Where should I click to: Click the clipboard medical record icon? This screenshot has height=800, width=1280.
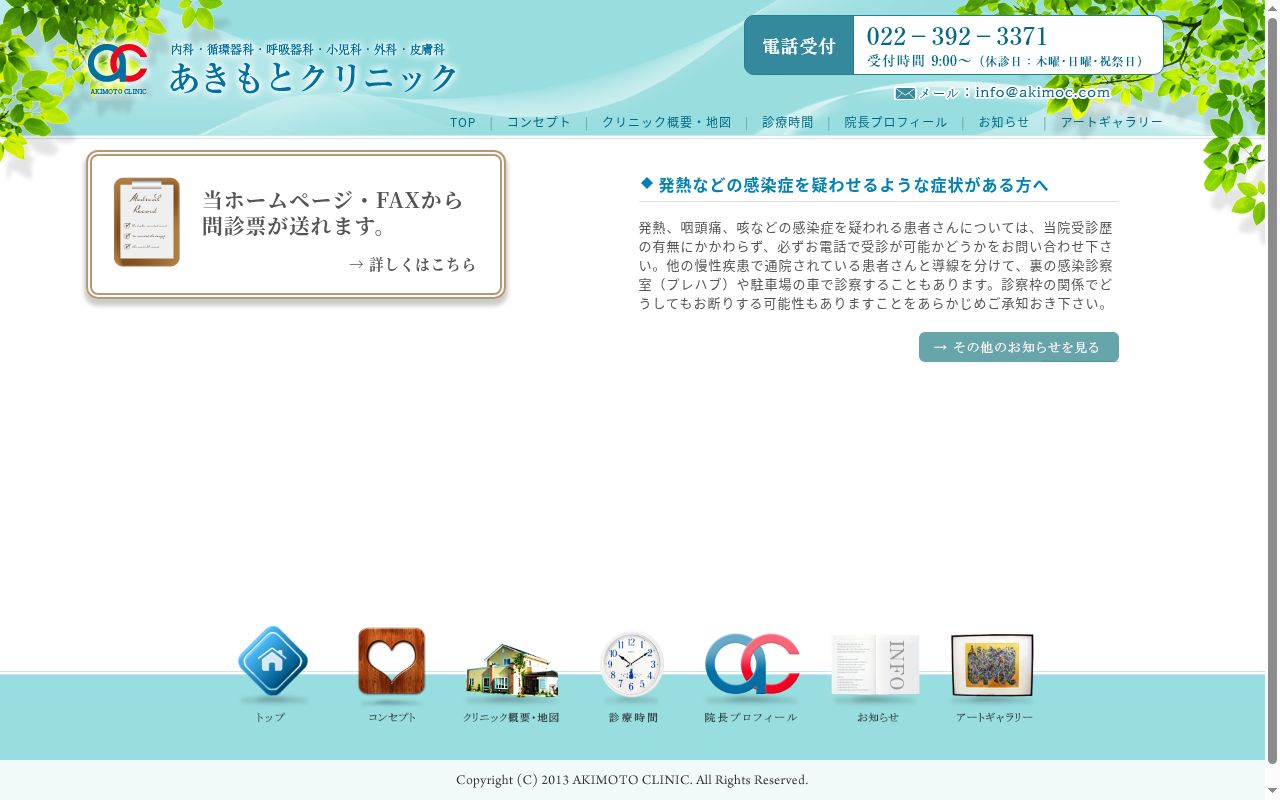pos(147,222)
